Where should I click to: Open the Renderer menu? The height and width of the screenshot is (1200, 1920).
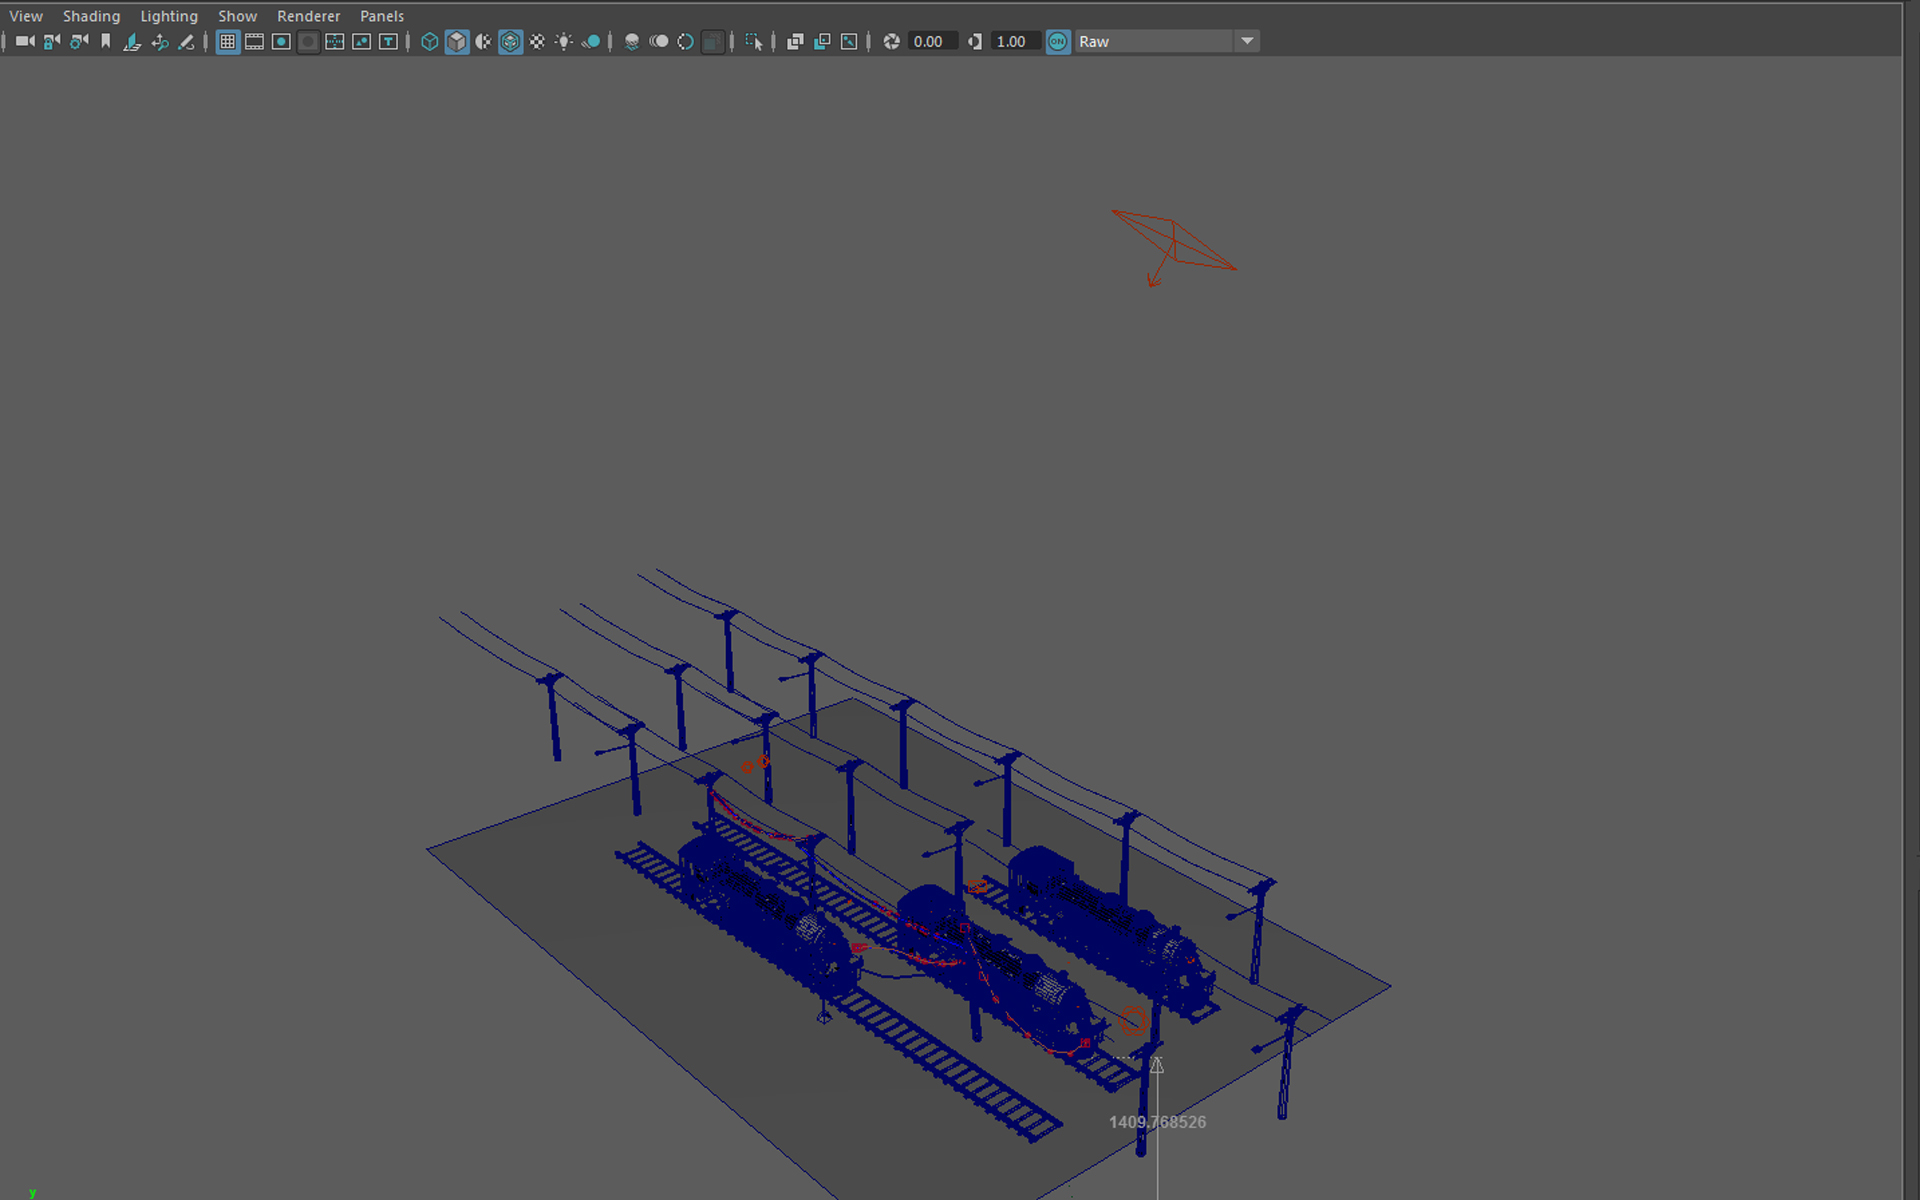[x=308, y=16]
